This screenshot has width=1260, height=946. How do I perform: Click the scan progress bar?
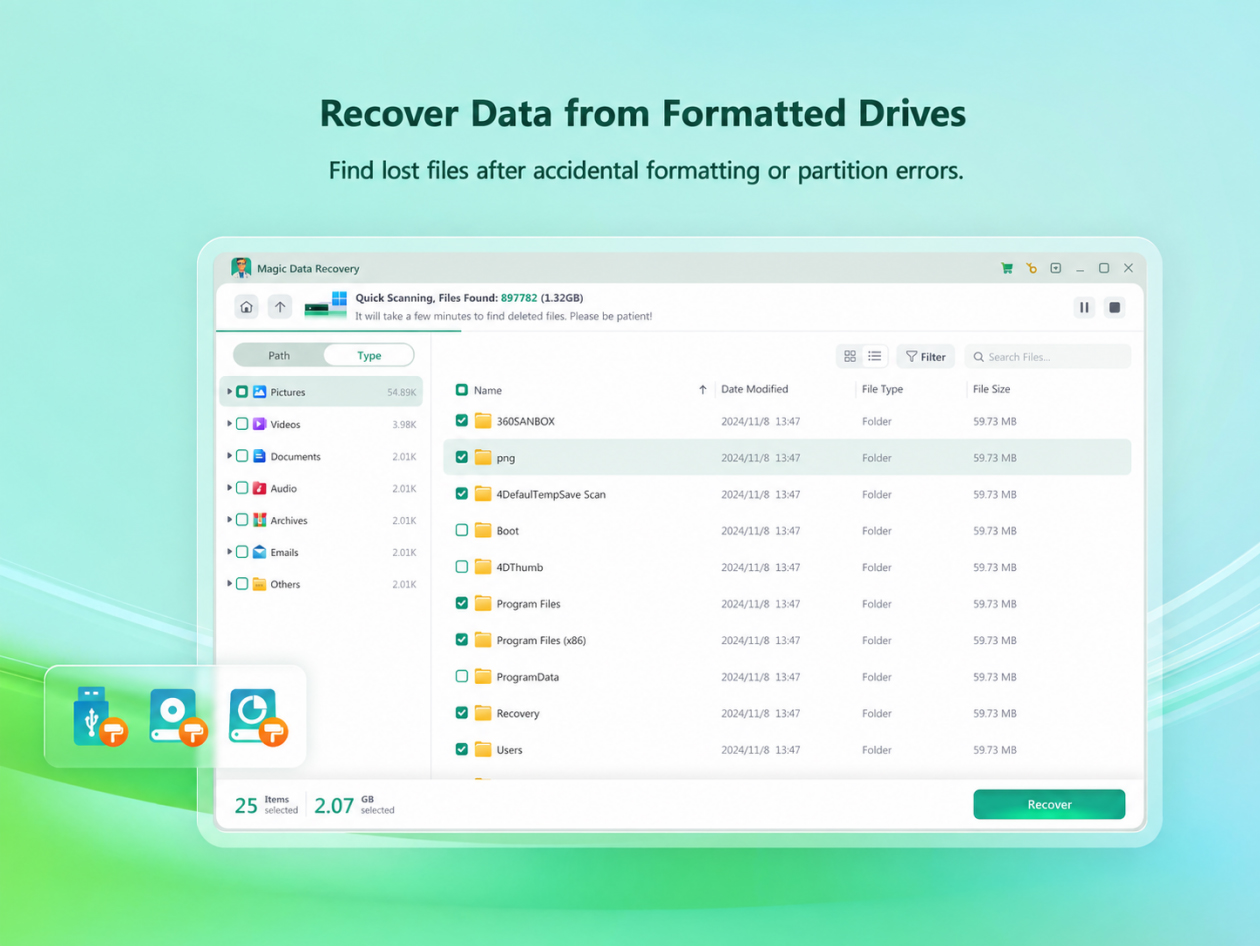tap(680, 330)
